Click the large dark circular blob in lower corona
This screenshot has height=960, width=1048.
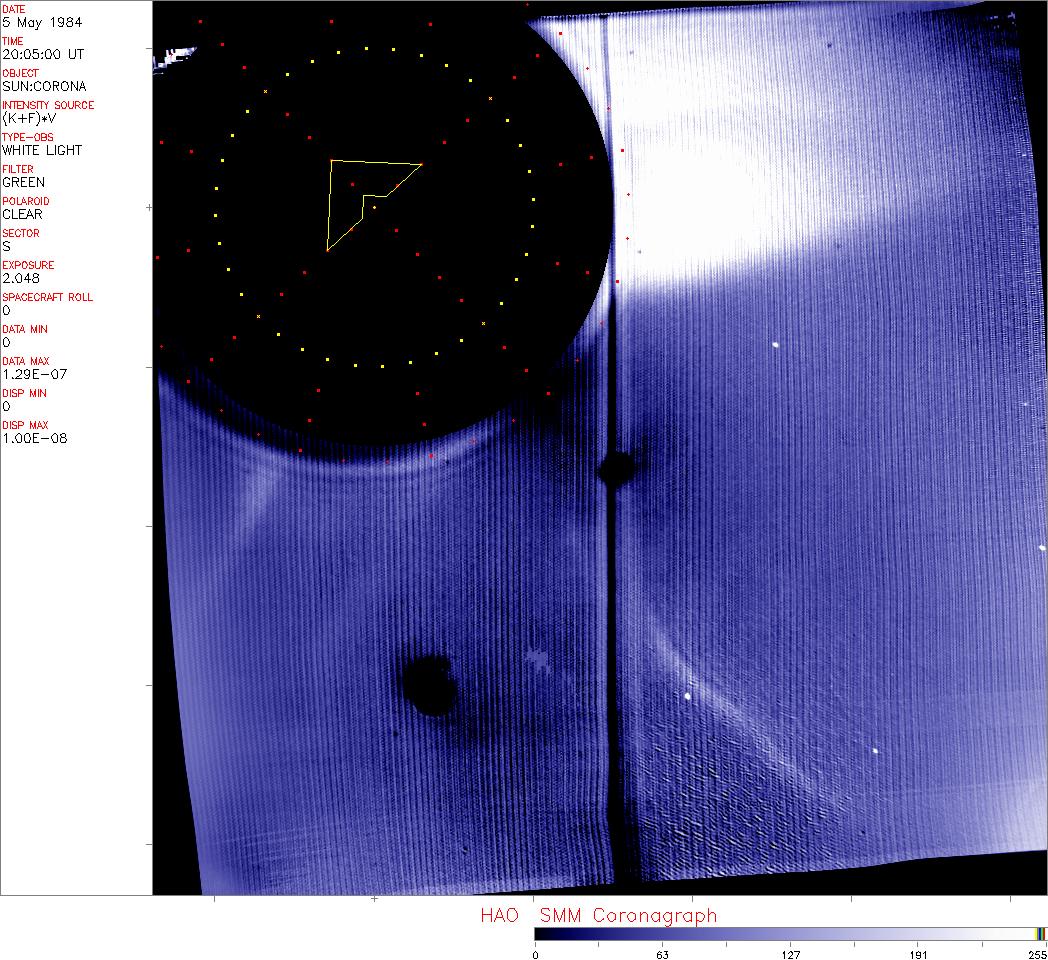click(x=429, y=685)
